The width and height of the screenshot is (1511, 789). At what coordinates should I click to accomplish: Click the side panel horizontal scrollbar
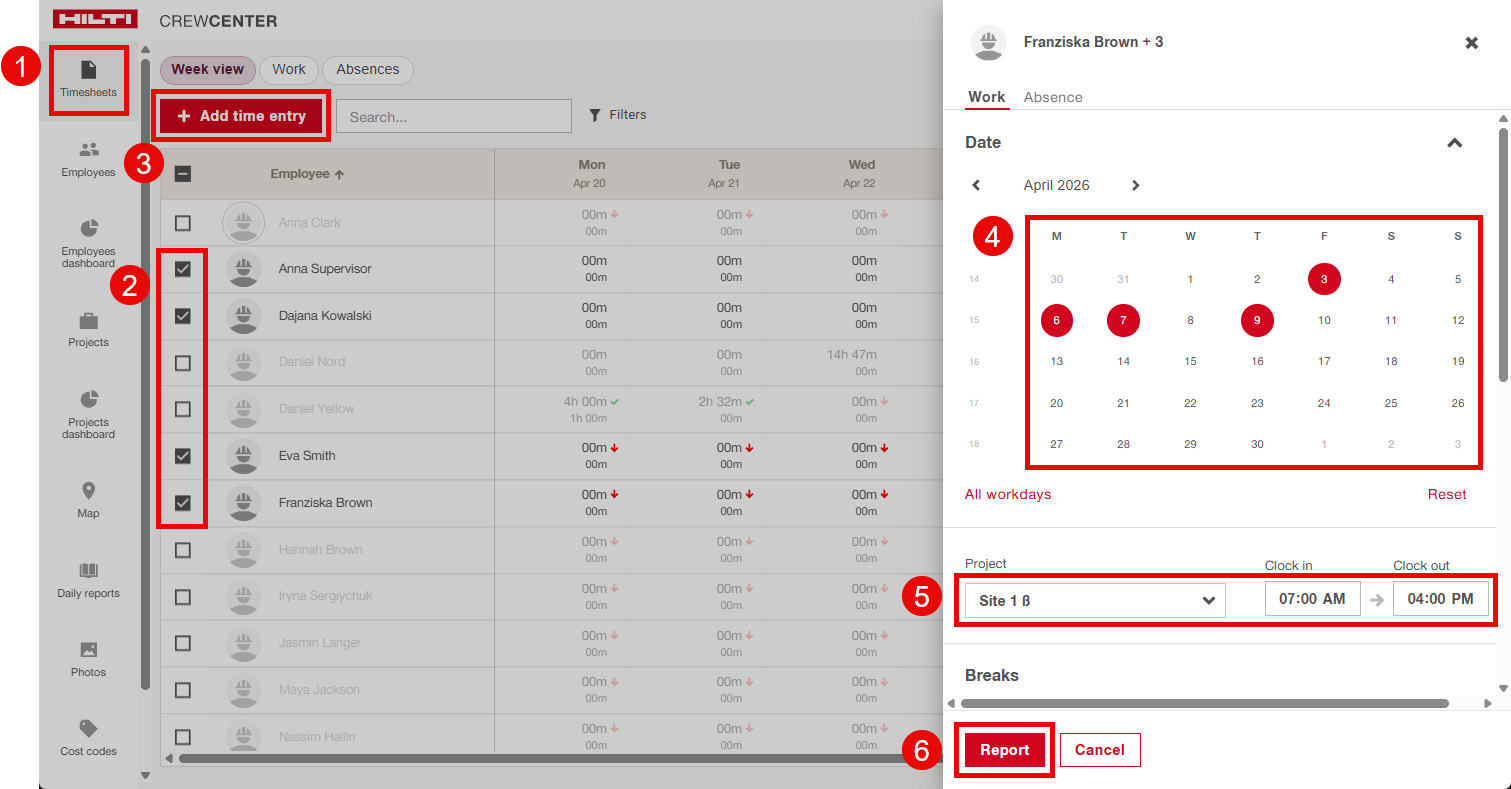1204,703
